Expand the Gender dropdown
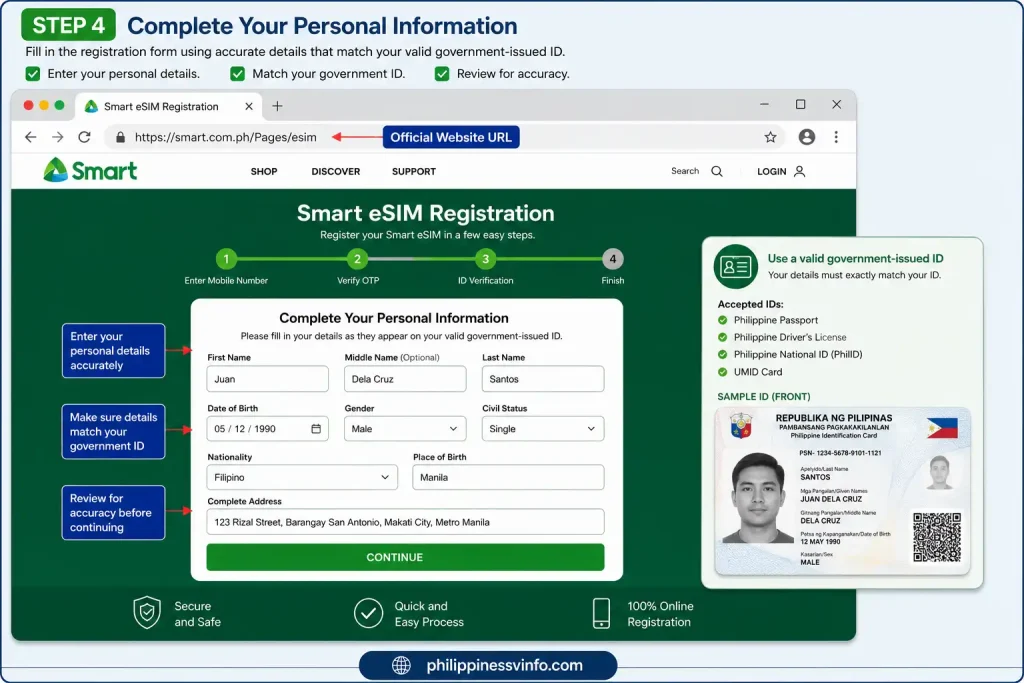This screenshot has width=1024, height=683. (x=405, y=429)
